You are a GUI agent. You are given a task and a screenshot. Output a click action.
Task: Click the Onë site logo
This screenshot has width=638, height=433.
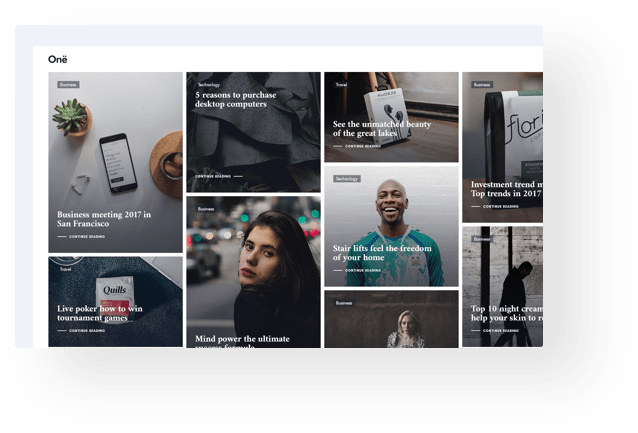pos(57,59)
